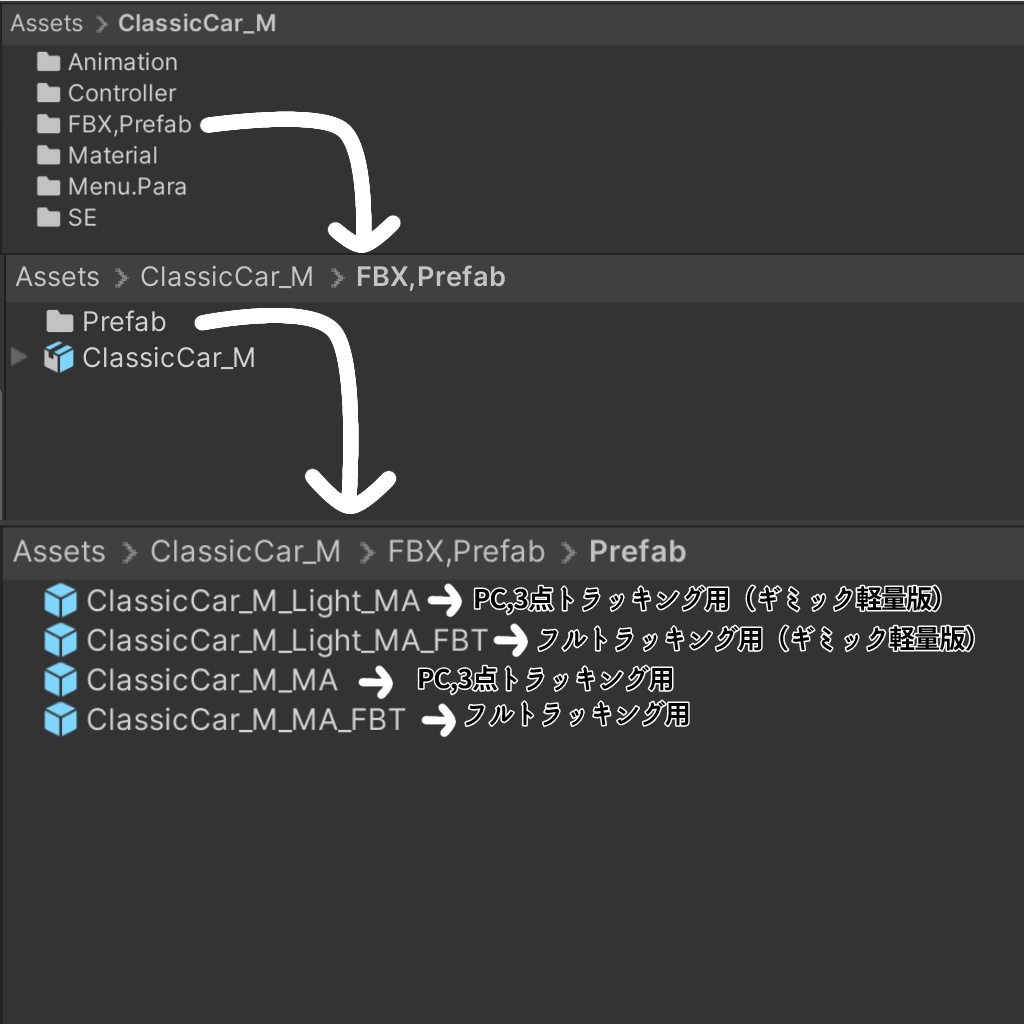Image resolution: width=1024 pixels, height=1024 pixels.
Task: Click the bold Prefab breadcrumb label
Action: click(x=637, y=551)
